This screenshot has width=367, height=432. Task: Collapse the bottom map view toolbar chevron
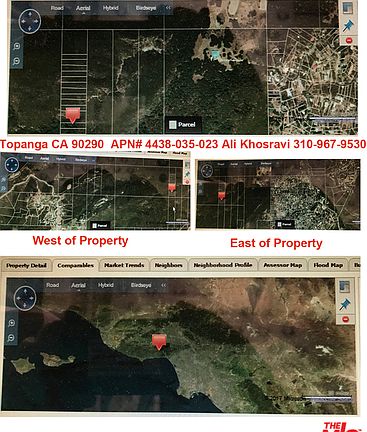click(x=163, y=285)
